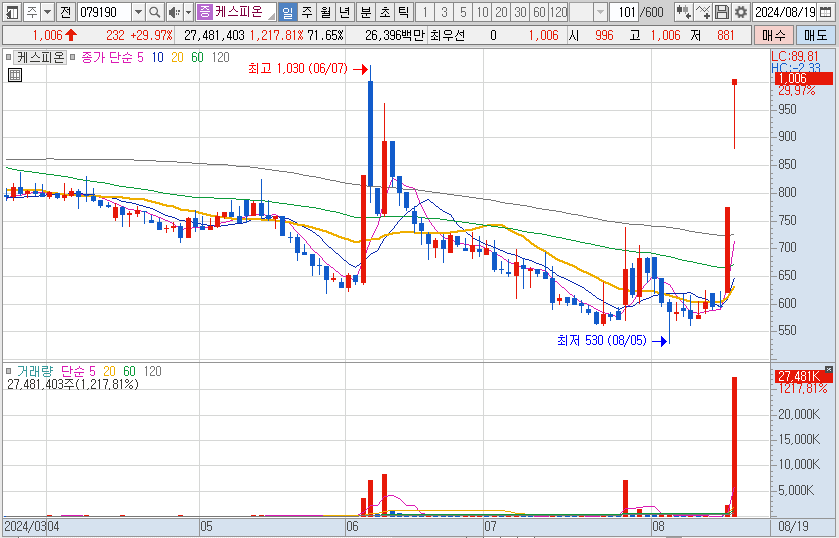839x538 pixels.
Task: Select the 틱 tick chart tab
Action: point(403,11)
